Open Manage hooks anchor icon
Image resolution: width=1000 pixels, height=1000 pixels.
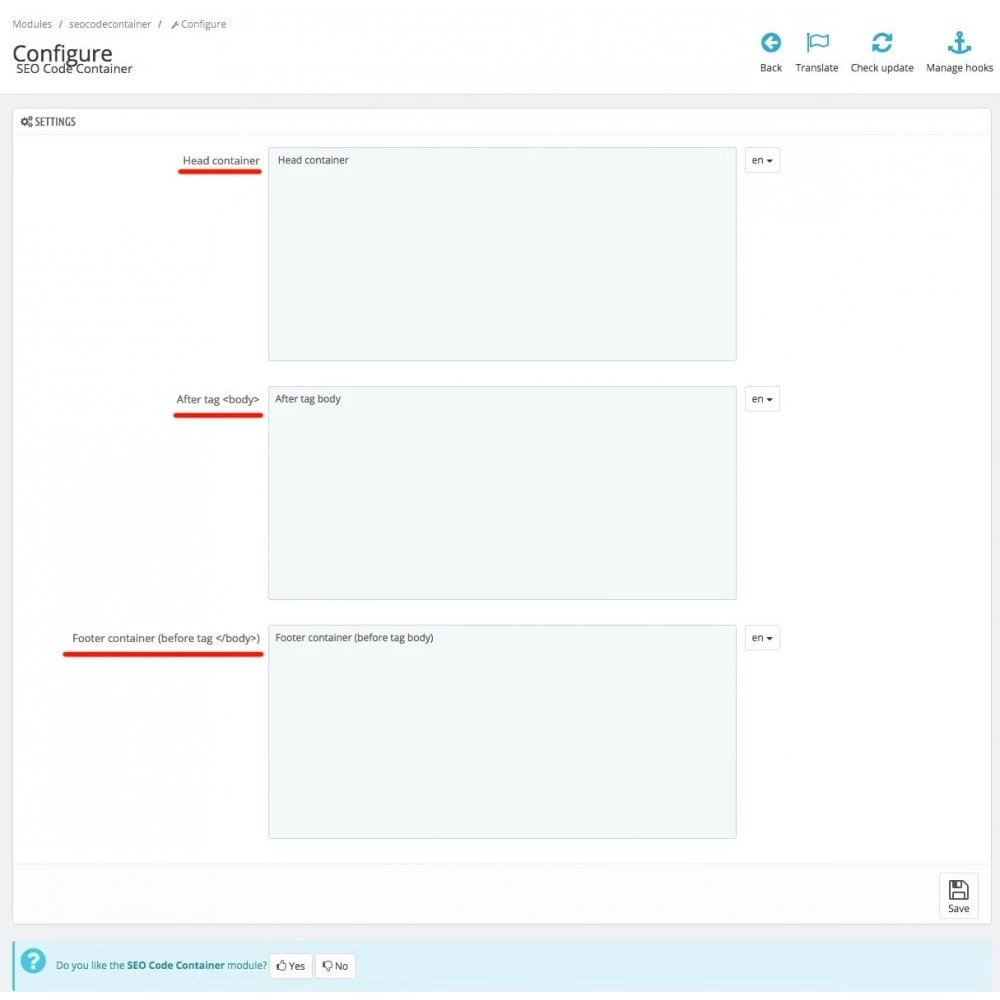[959, 43]
